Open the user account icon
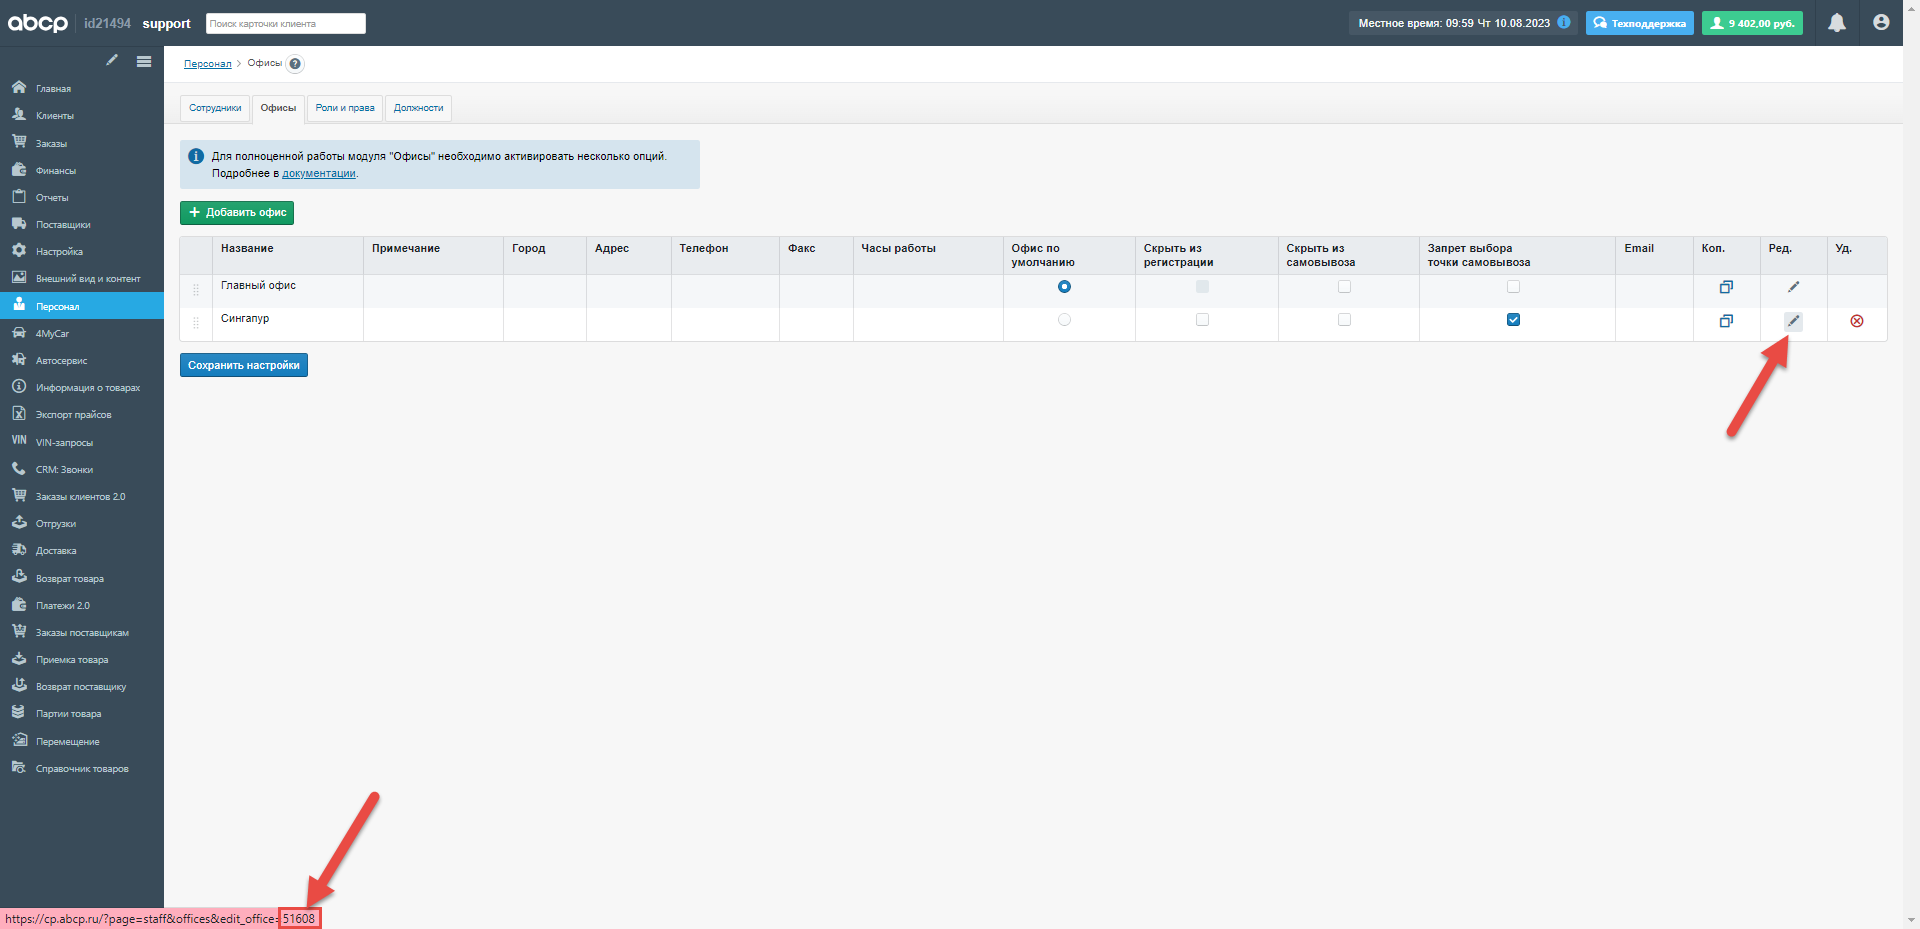The width and height of the screenshot is (1920, 929). 1881,22
